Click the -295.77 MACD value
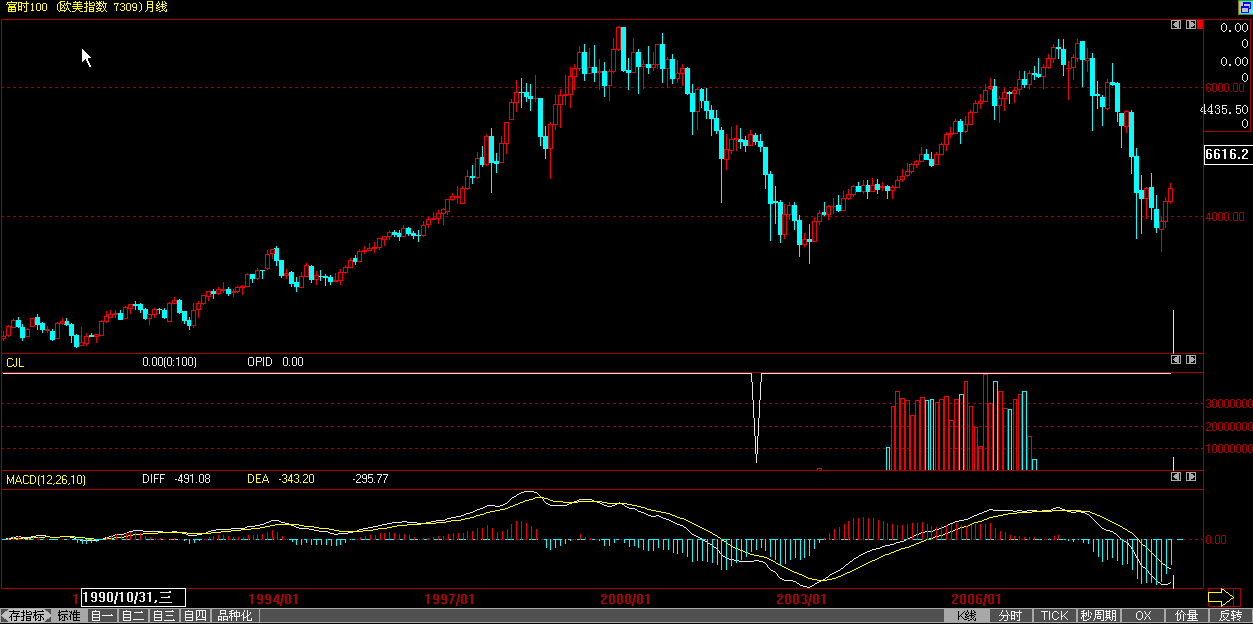 (x=370, y=479)
